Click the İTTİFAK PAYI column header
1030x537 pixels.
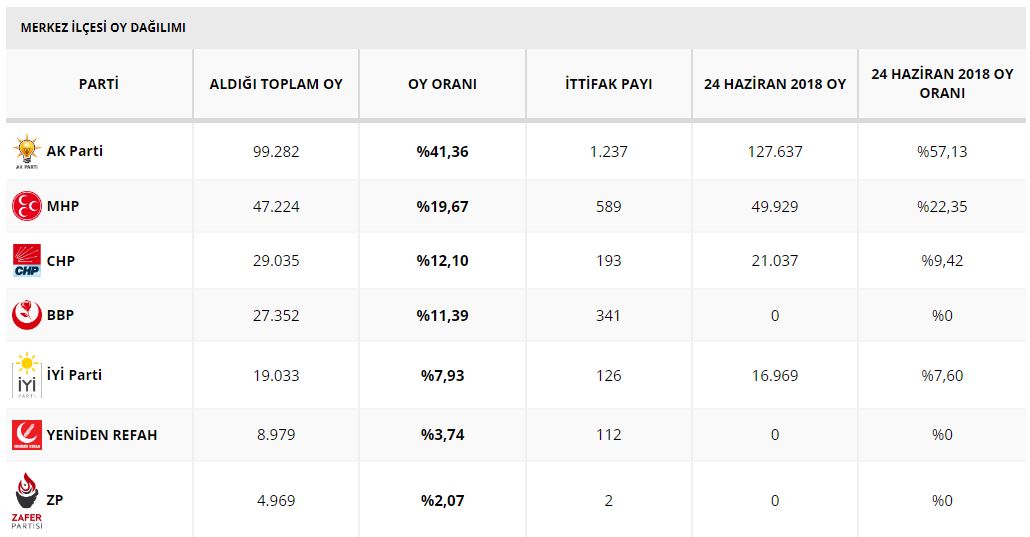[608, 84]
